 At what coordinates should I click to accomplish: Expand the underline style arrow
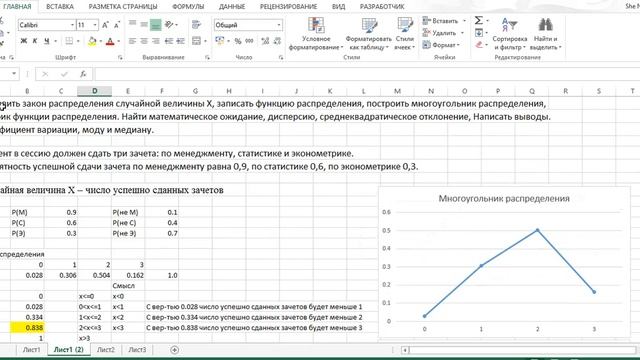[55, 41]
